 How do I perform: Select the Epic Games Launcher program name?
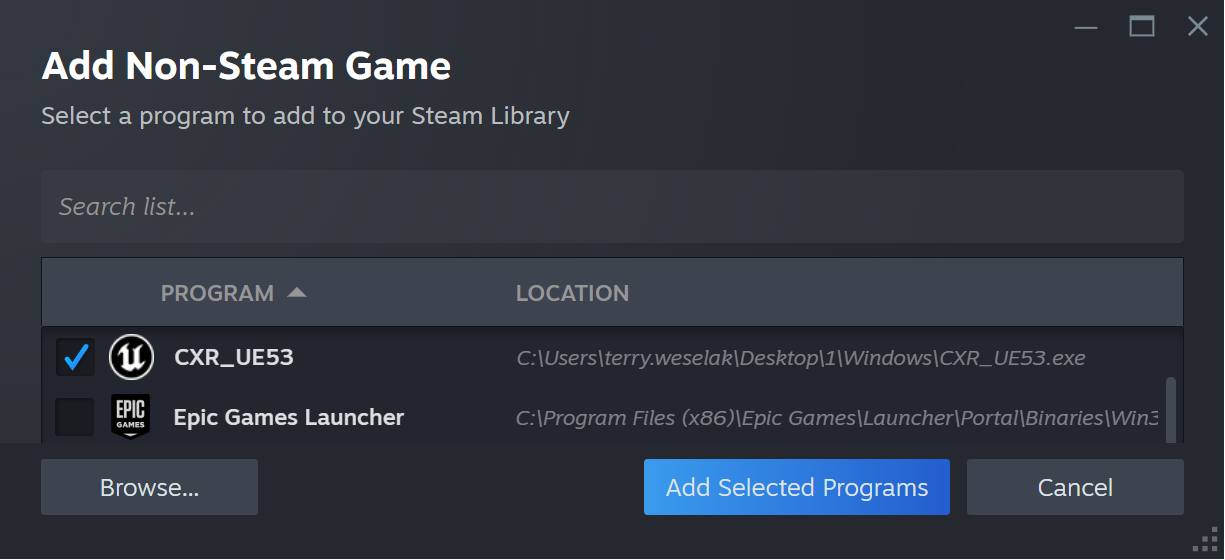tap(289, 417)
